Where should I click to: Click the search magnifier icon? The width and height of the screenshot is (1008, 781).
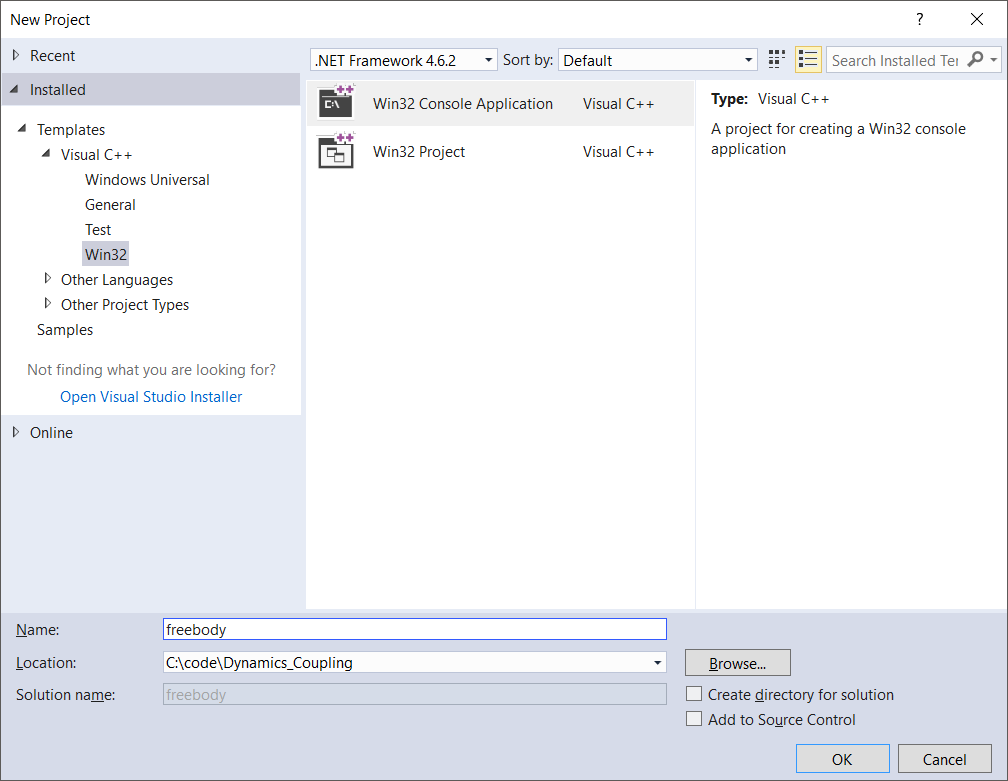(x=975, y=60)
